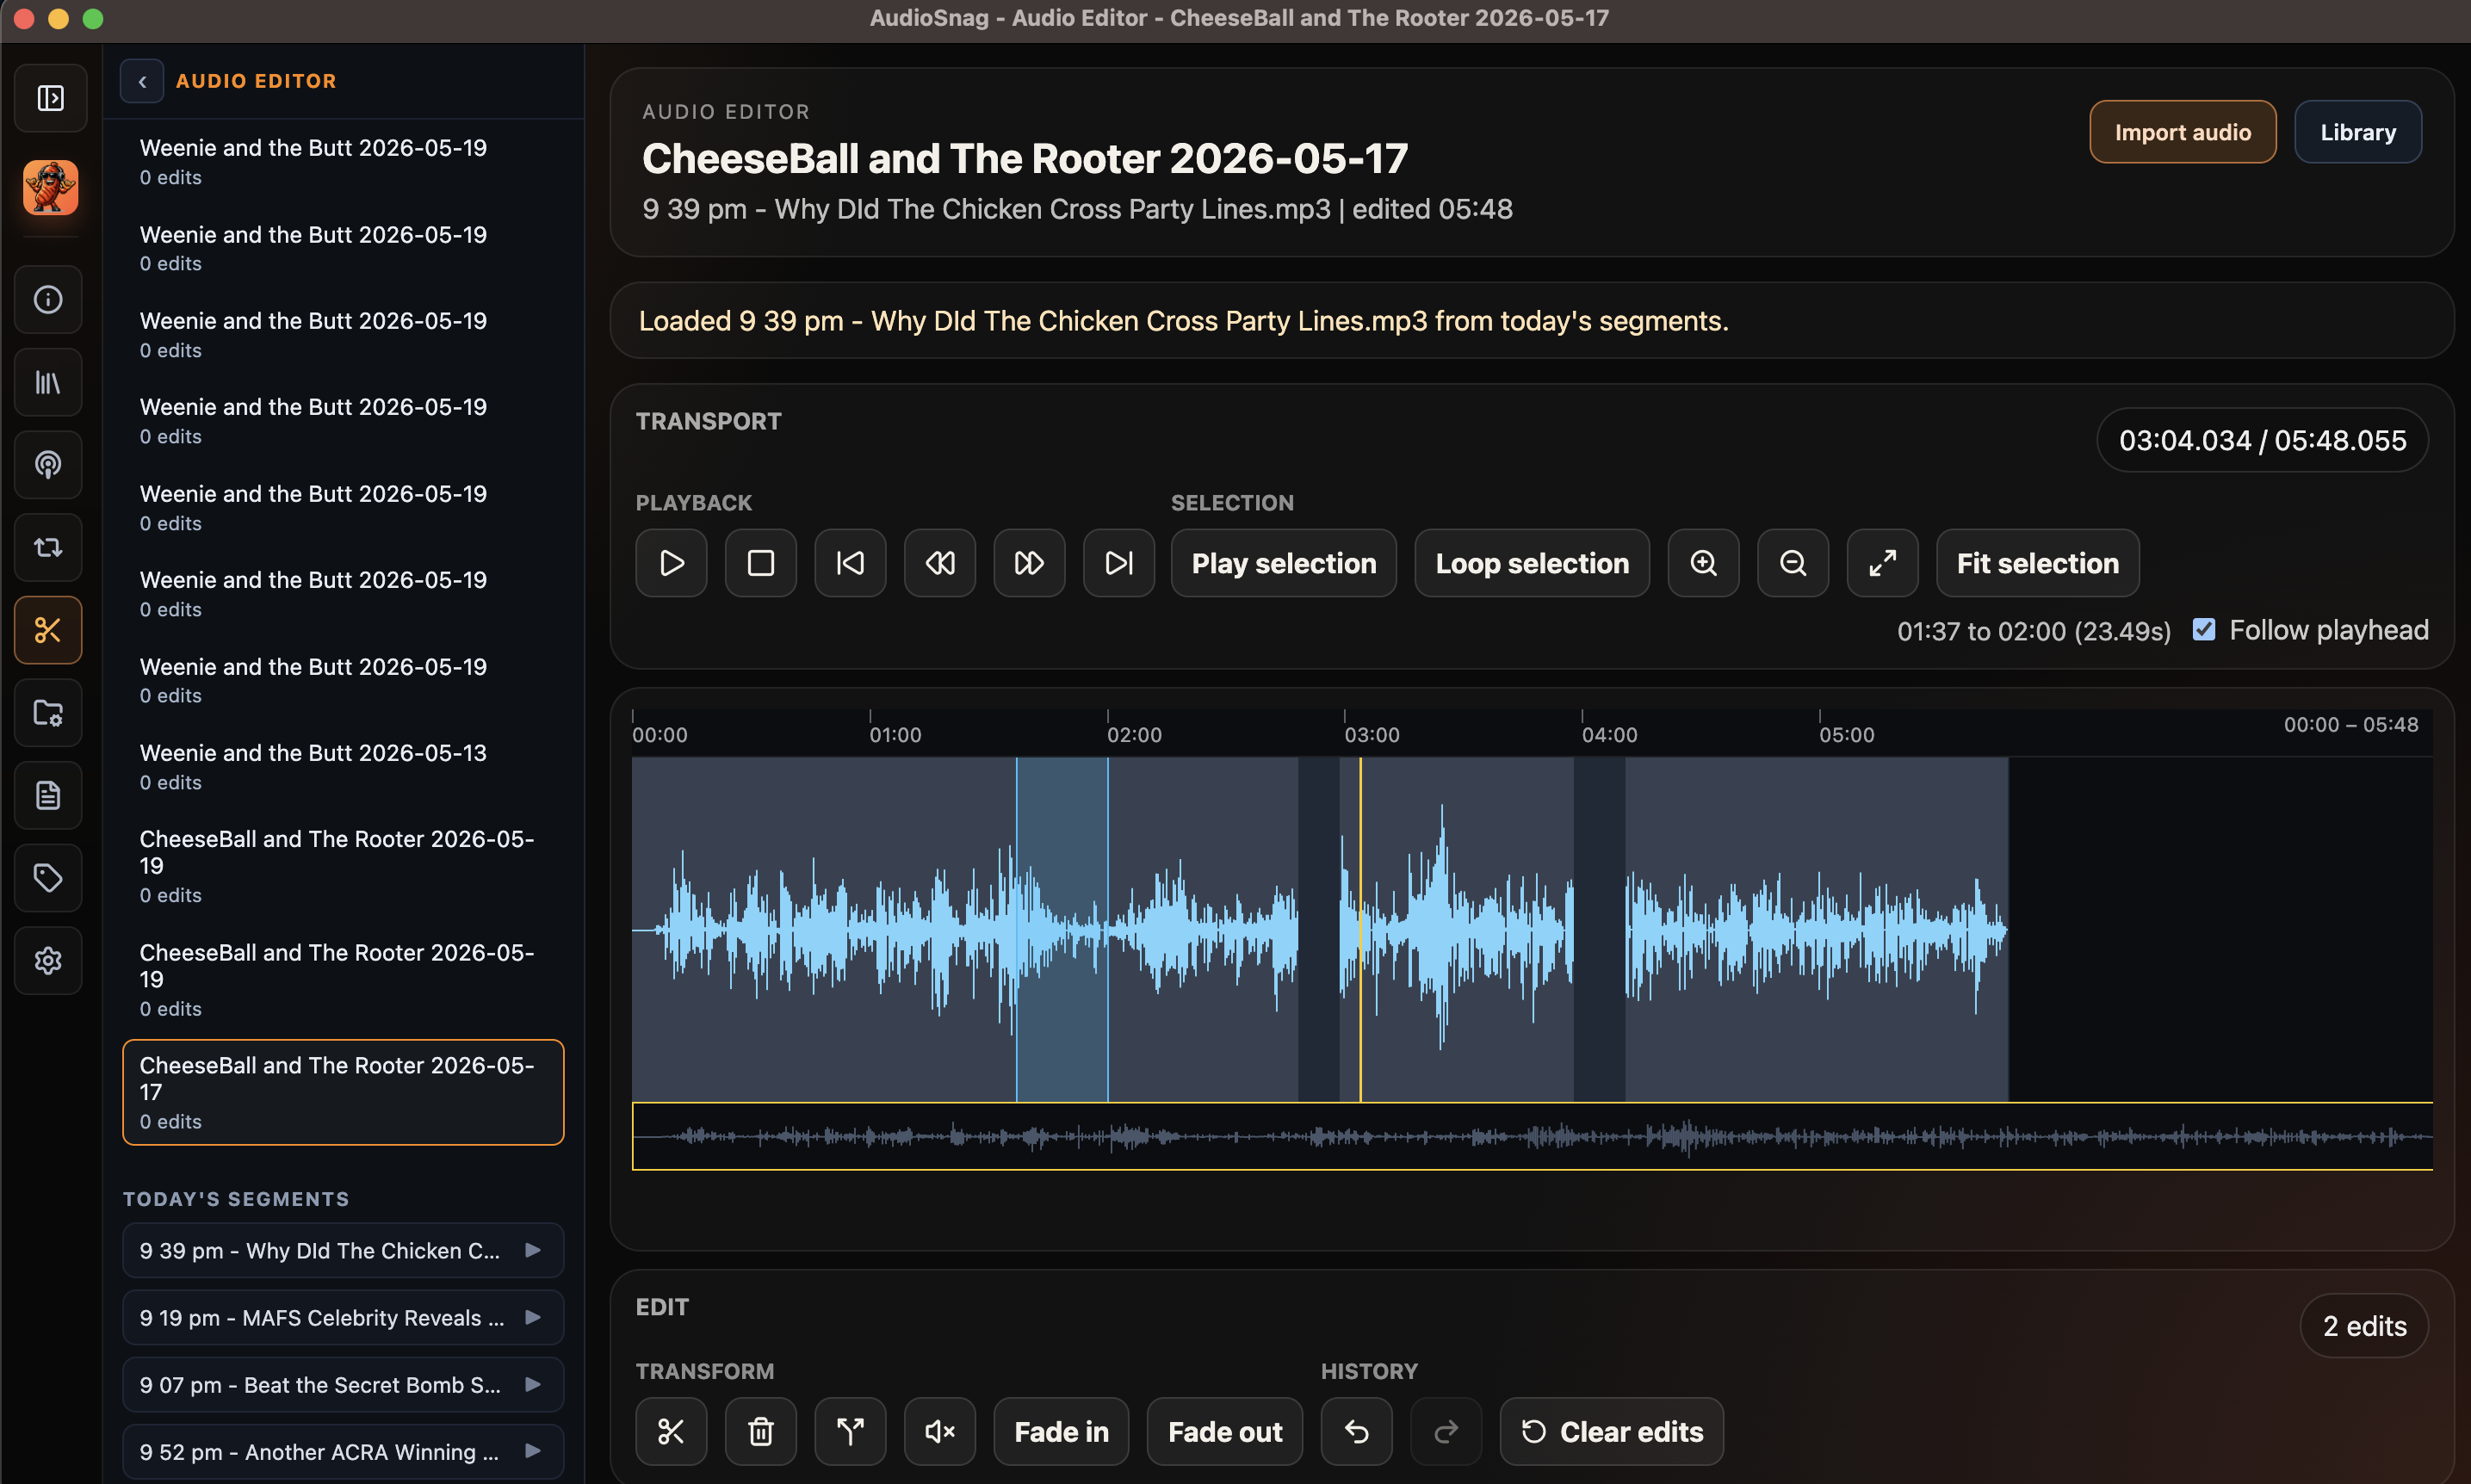Open Weenie and the Butt 2026-05-13 project
Viewport: 2471px width, 1484px height.
343,767
